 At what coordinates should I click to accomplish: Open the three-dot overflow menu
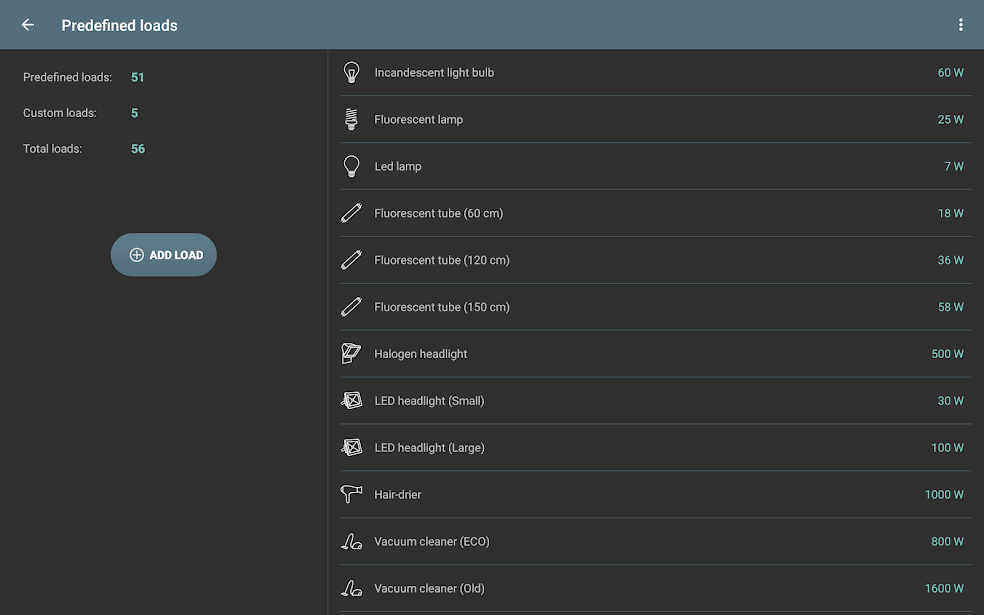click(960, 25)
